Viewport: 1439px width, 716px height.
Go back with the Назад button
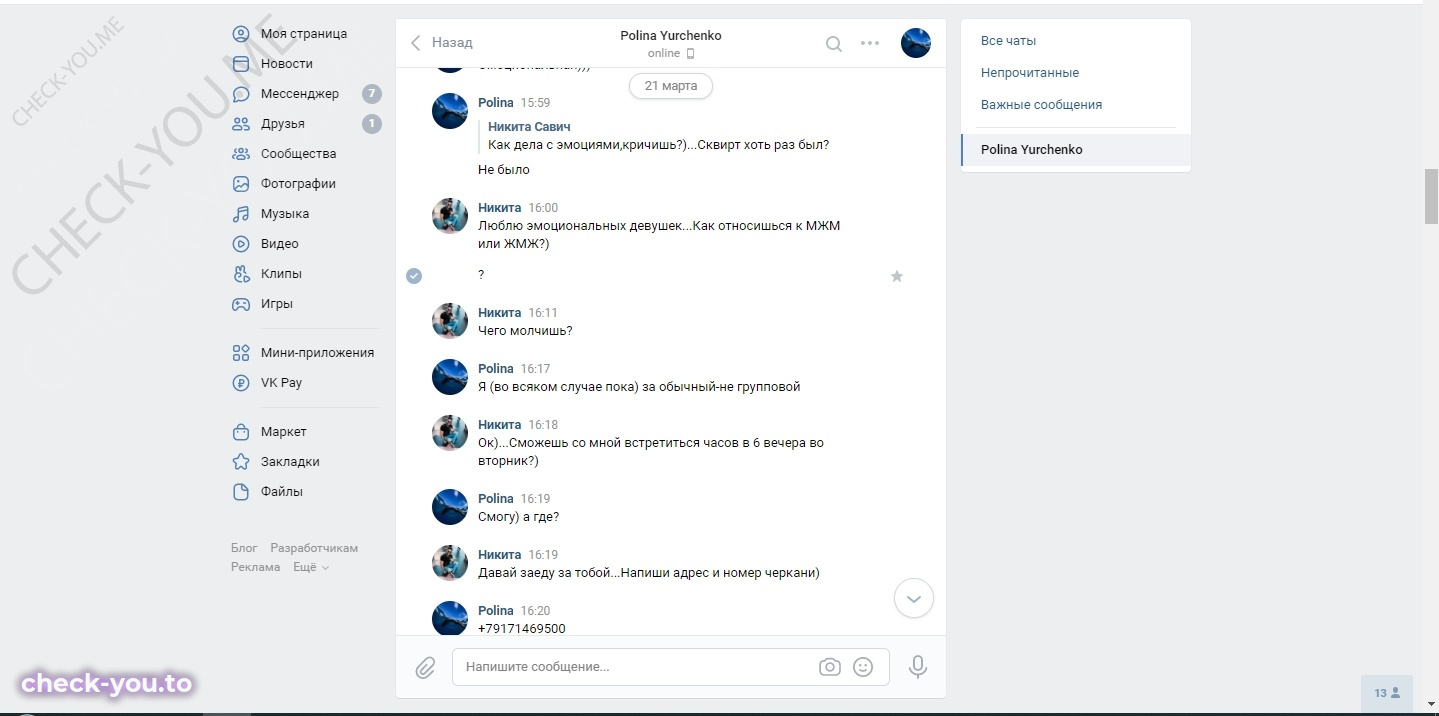point(442,43)
